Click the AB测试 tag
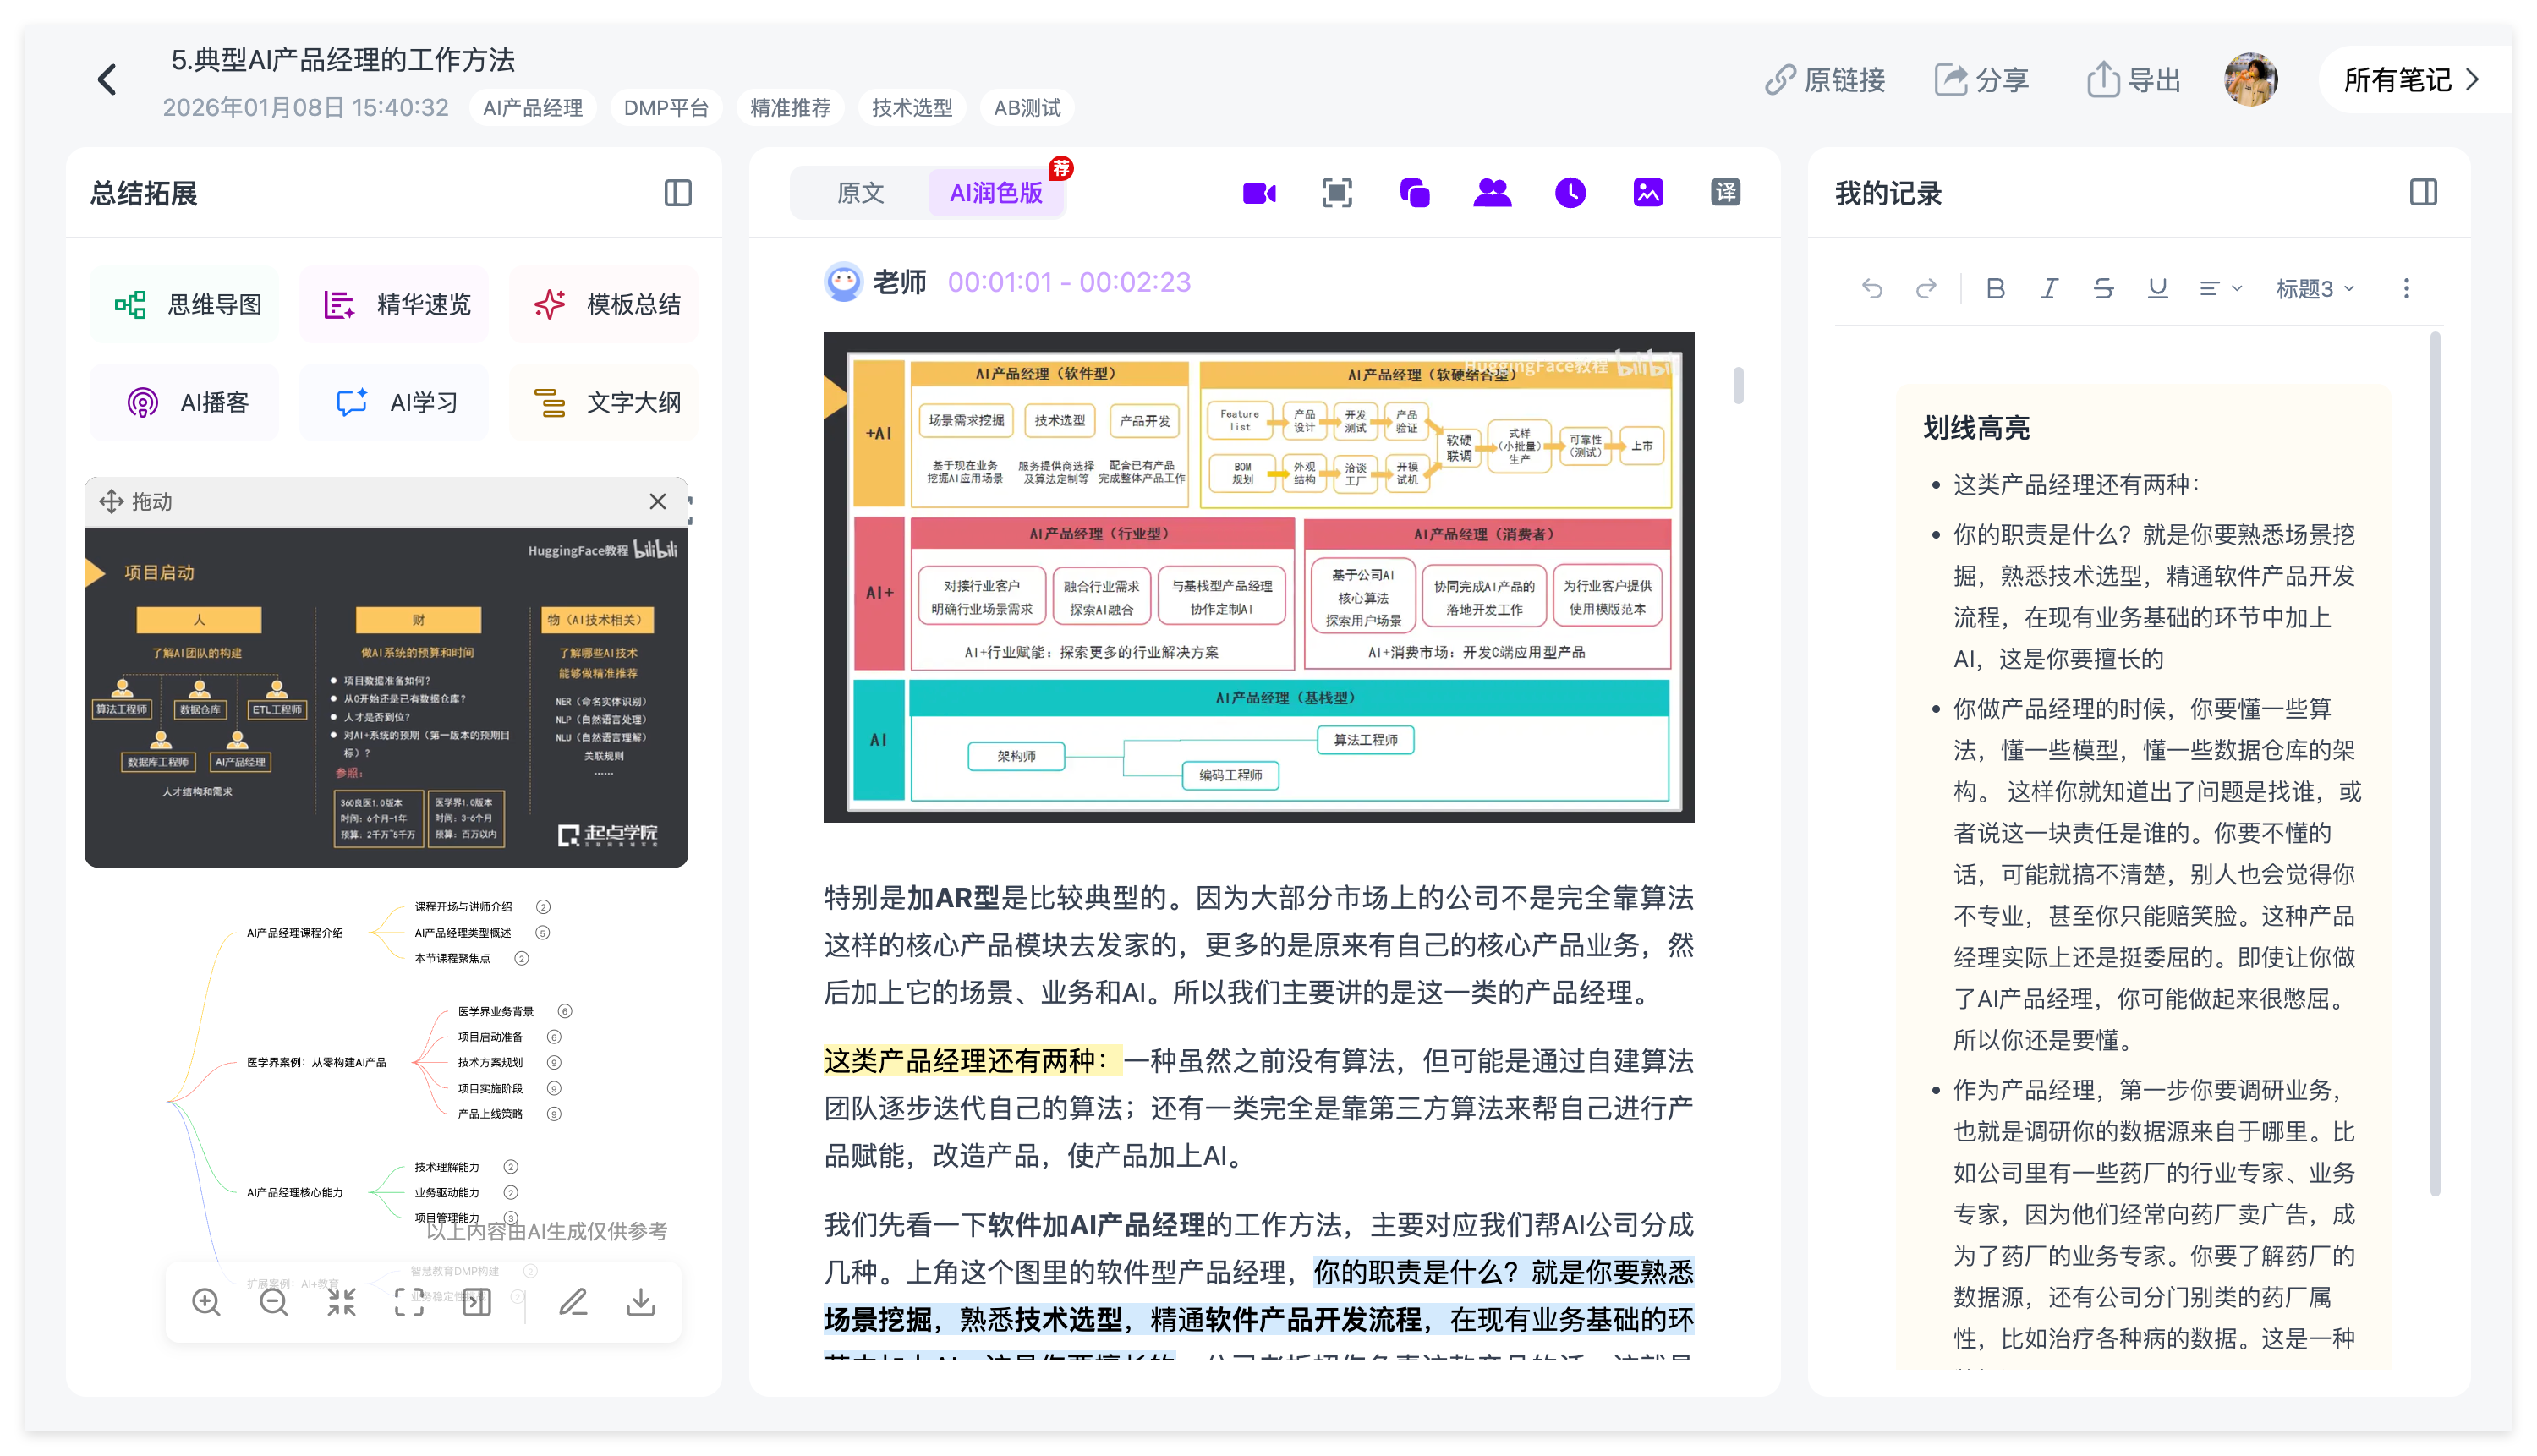The width and height of the screenshot is (2537, 1456). [x=1027, y=108]
